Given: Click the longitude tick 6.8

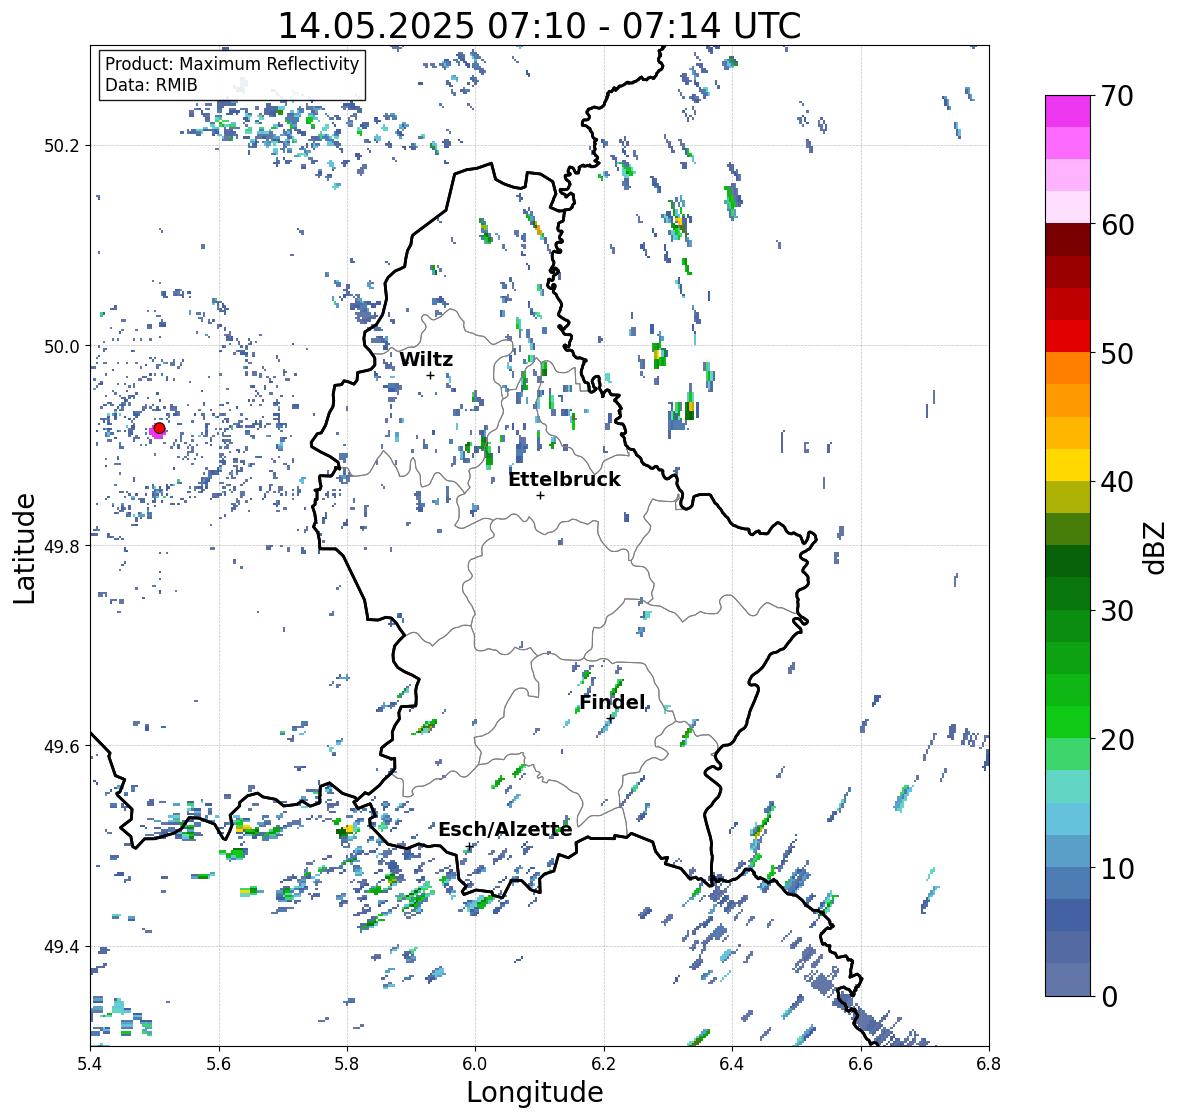Looking at the screenshot, I should 989,1064.
